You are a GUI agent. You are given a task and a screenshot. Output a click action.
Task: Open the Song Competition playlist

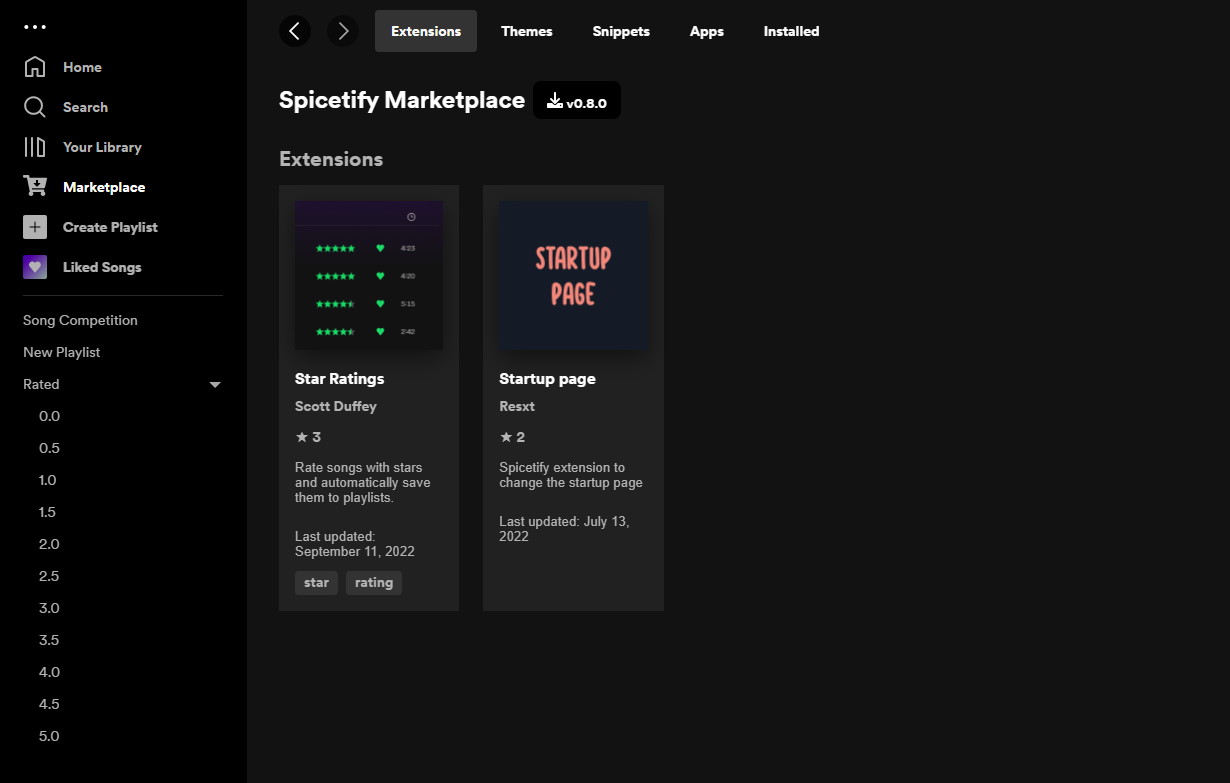coord(80,320)
